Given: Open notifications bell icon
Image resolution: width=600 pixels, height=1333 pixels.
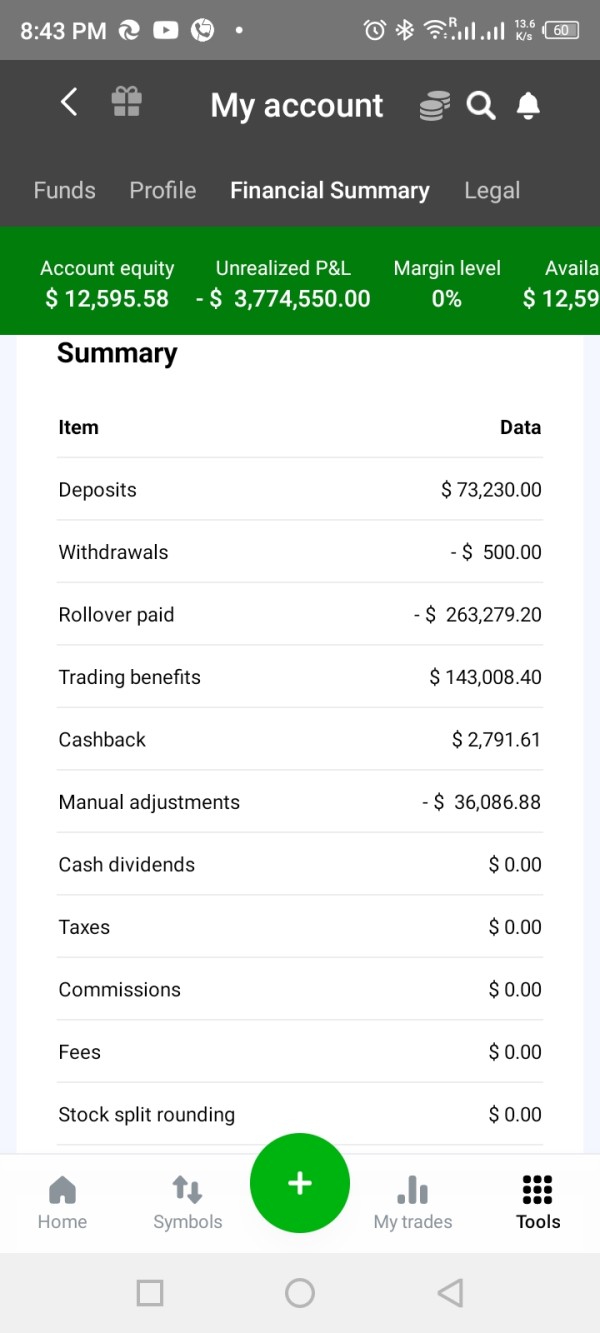Looking at the screenshot, I should point(528,105).
